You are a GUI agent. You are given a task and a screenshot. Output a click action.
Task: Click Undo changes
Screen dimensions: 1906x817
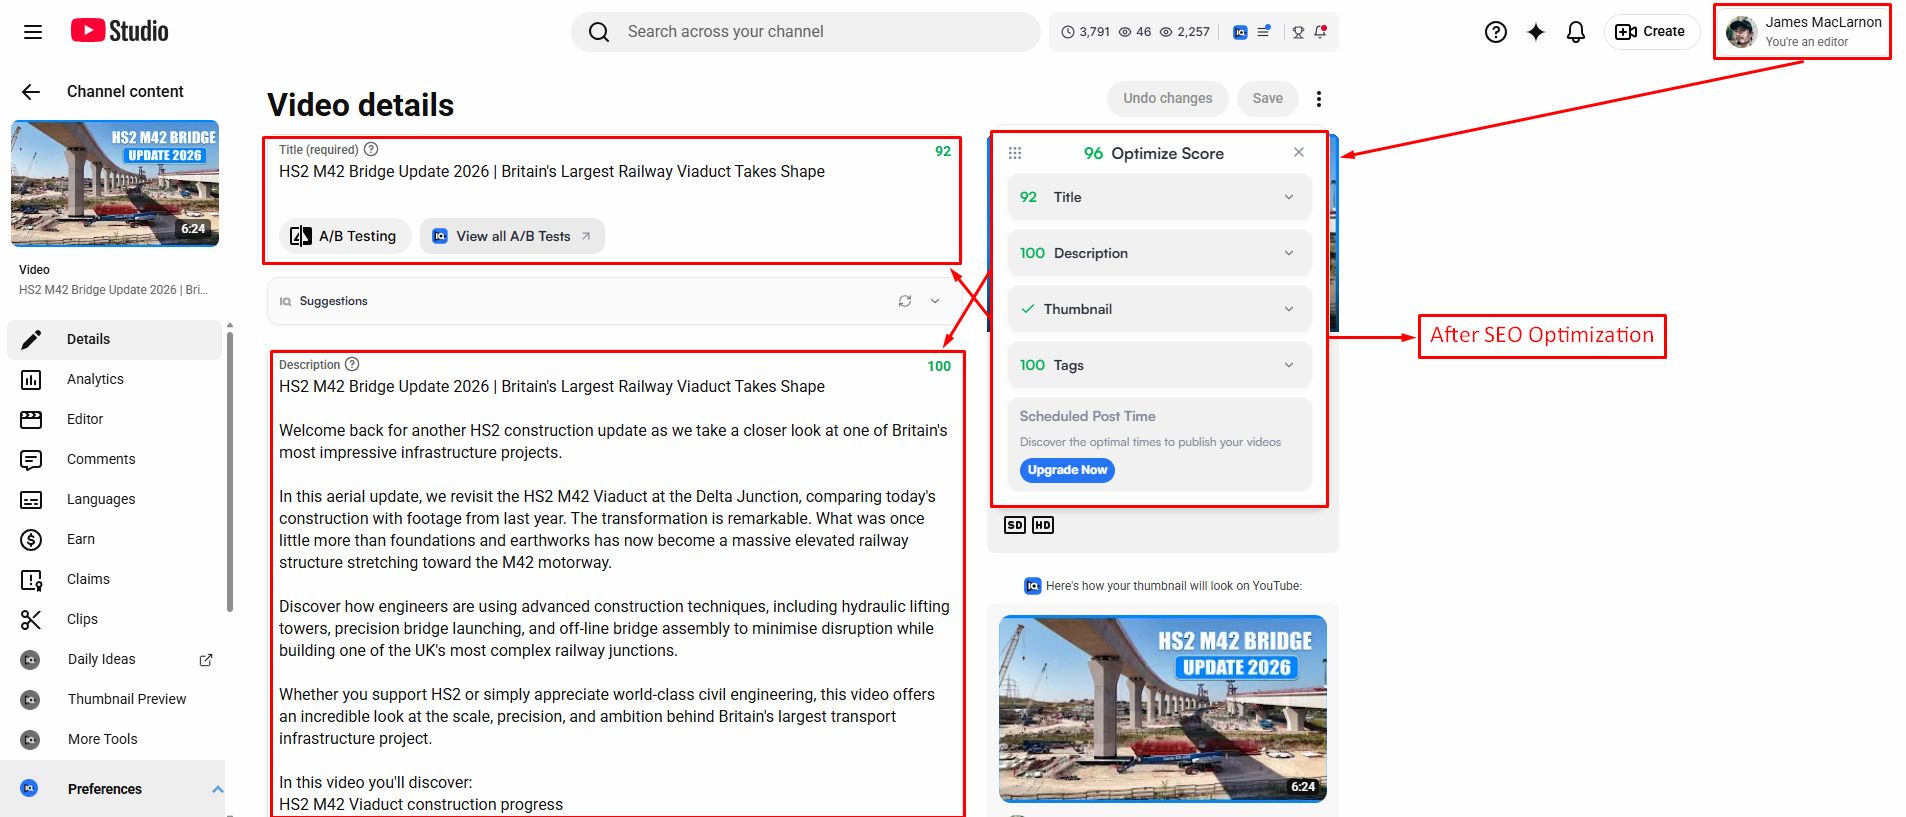click(x=1167, y=99)
